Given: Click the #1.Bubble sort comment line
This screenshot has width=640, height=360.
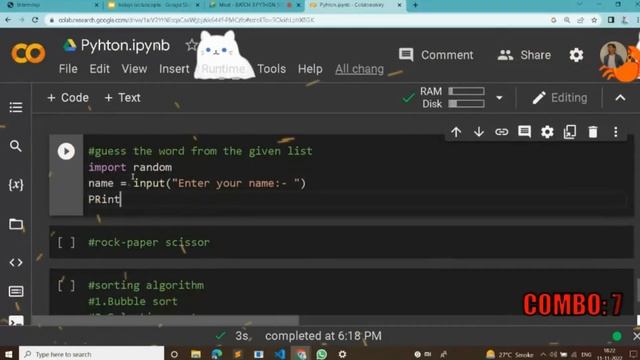Looking at the screenshot, I should pos(133,301).
